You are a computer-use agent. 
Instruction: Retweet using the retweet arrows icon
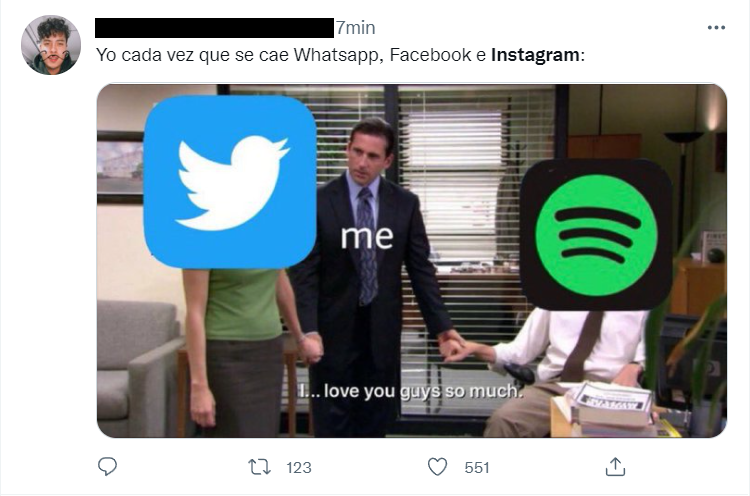260,467
